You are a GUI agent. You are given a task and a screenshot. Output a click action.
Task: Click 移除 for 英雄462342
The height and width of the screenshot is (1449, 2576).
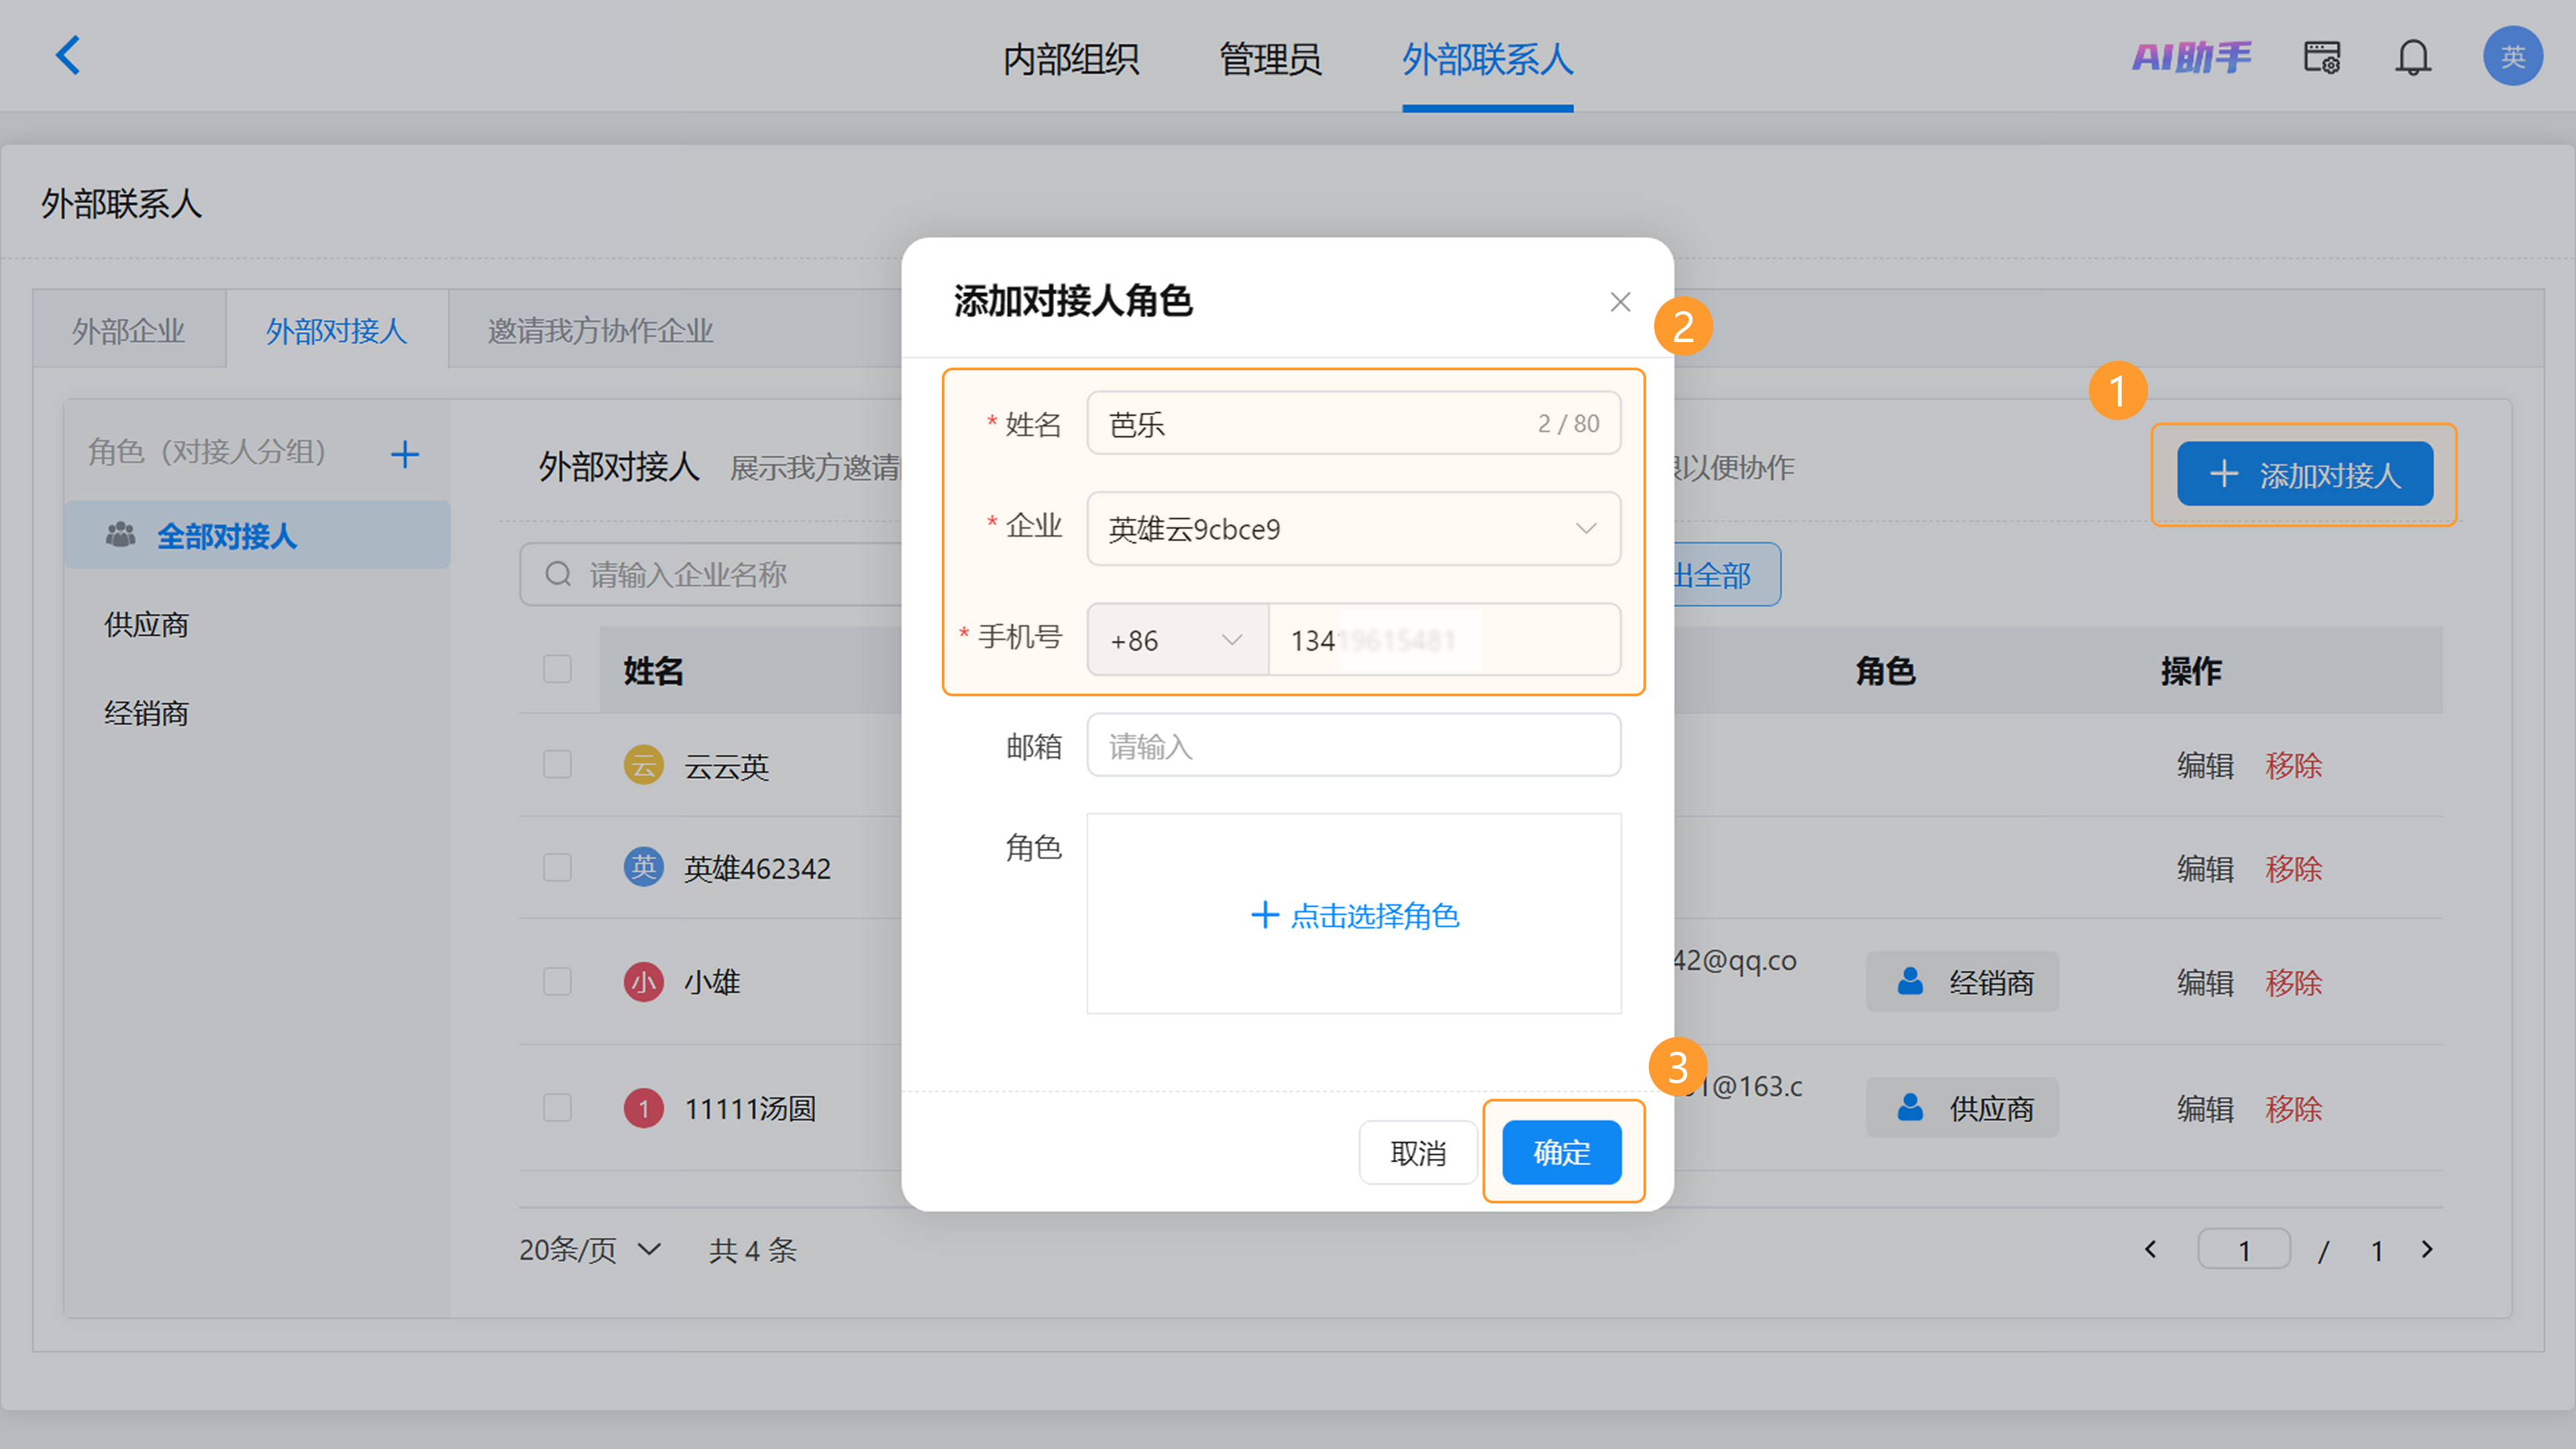coord(2294,868)
